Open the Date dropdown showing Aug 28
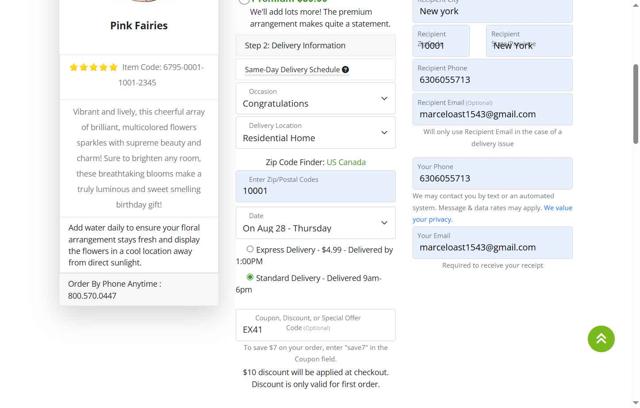Image resolution: width=640 pixels, height=408 pixels. pyautogui.click(x=316, y=223)
